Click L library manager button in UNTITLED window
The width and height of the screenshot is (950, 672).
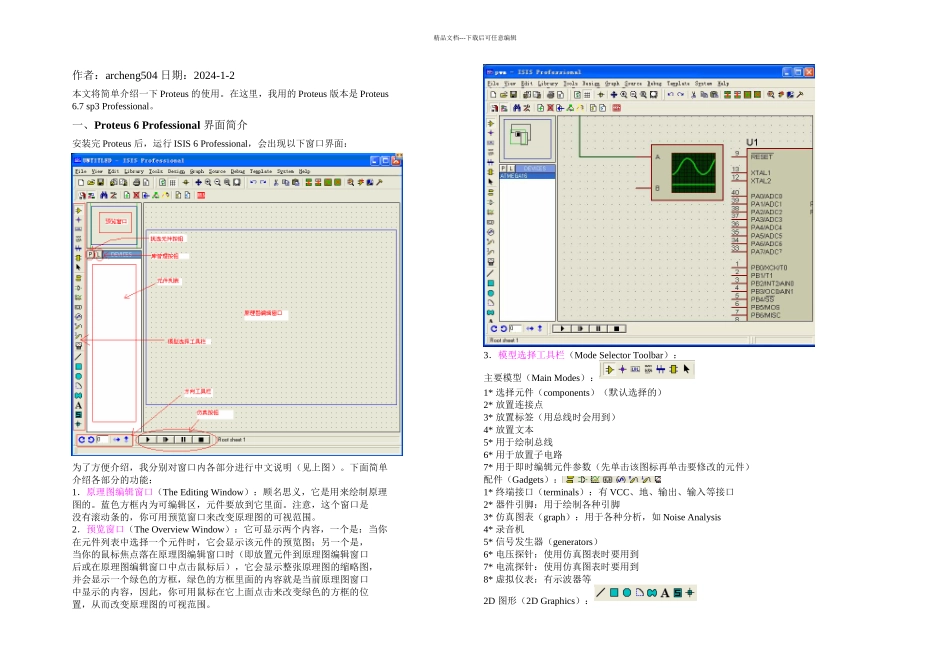[x=99, y=255]
